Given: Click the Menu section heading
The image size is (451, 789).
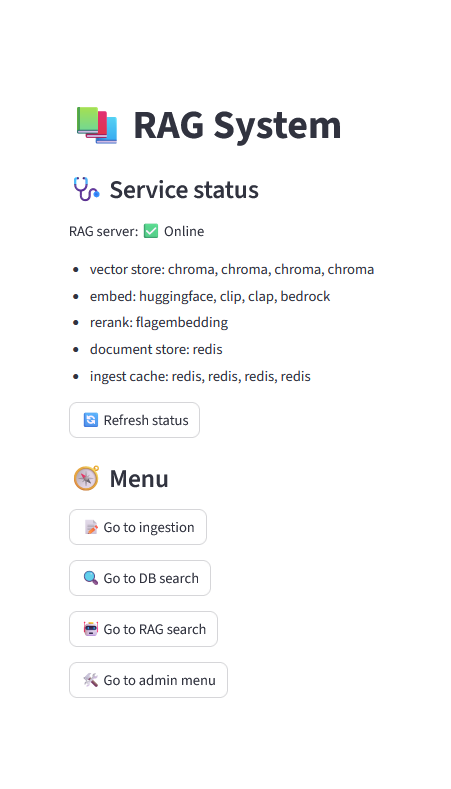Looking at the screenshot, I should (x=139, y=479).
